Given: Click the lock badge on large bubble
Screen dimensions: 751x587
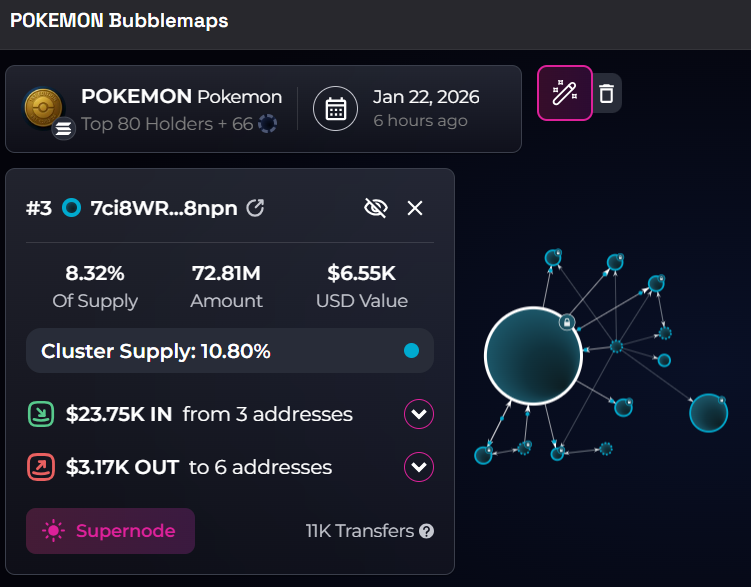Looking at the screenshot, I should click(567, 322).
